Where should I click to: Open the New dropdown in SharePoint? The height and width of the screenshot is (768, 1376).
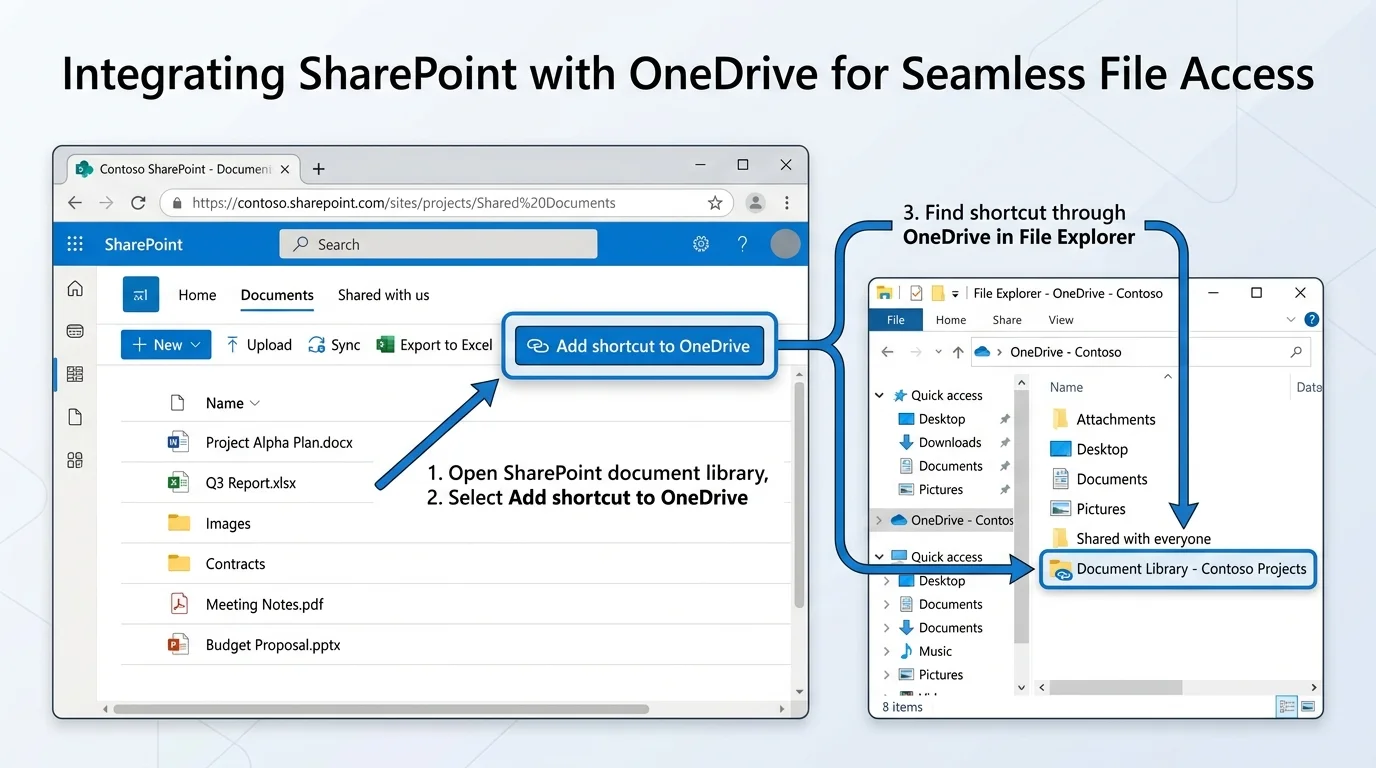click(x=166, y=345)
